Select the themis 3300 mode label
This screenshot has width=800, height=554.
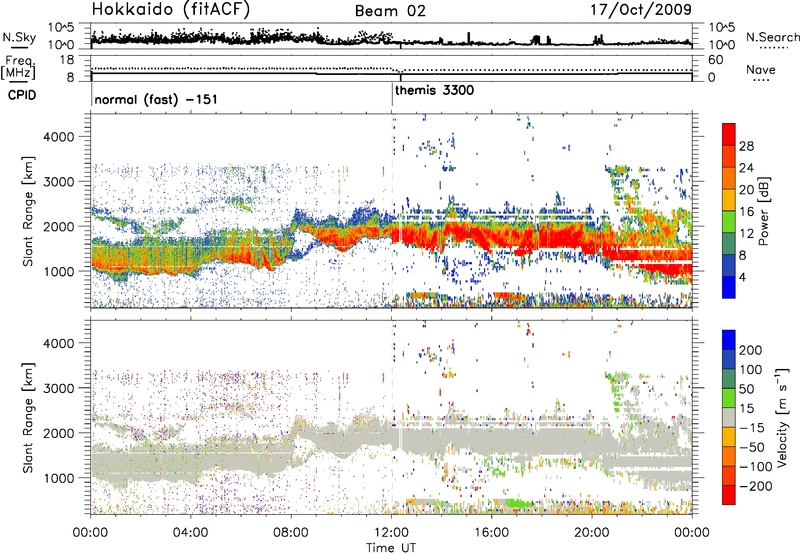tap(434, 90)
